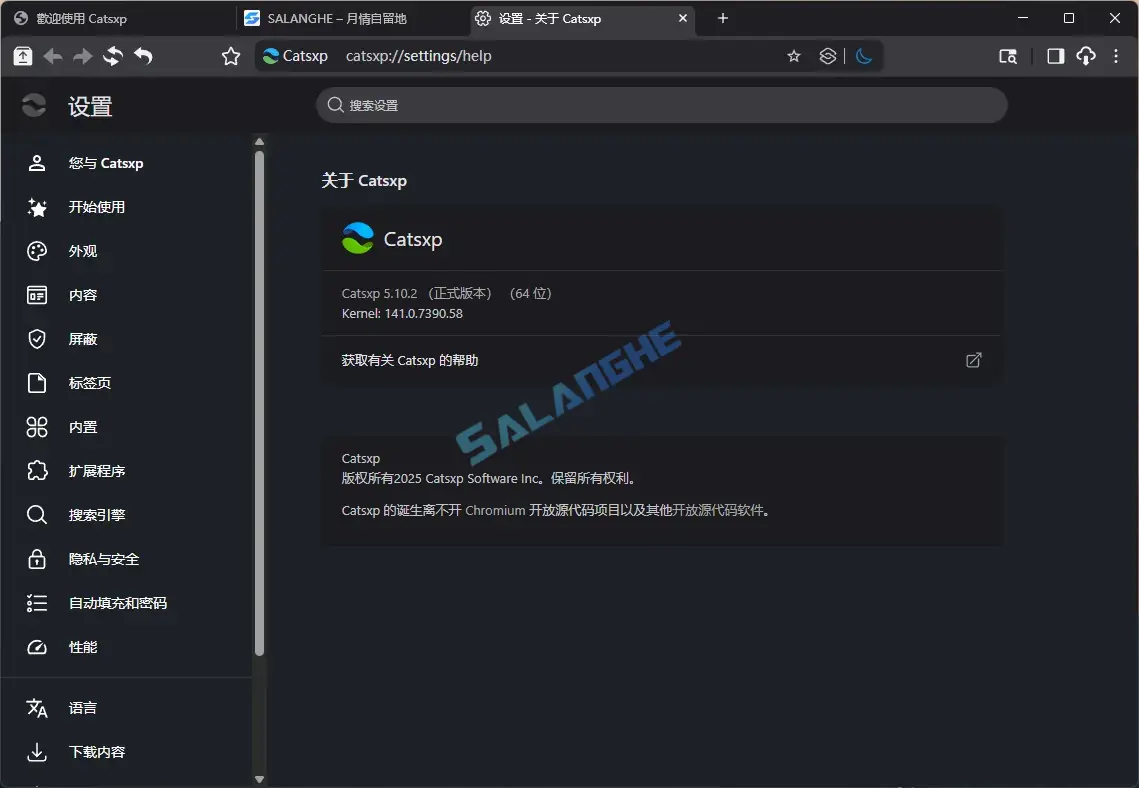Open the three-dot browser menu
Screen dimensions: 1139x788
pyautogui.click(x=1117, y=56)
